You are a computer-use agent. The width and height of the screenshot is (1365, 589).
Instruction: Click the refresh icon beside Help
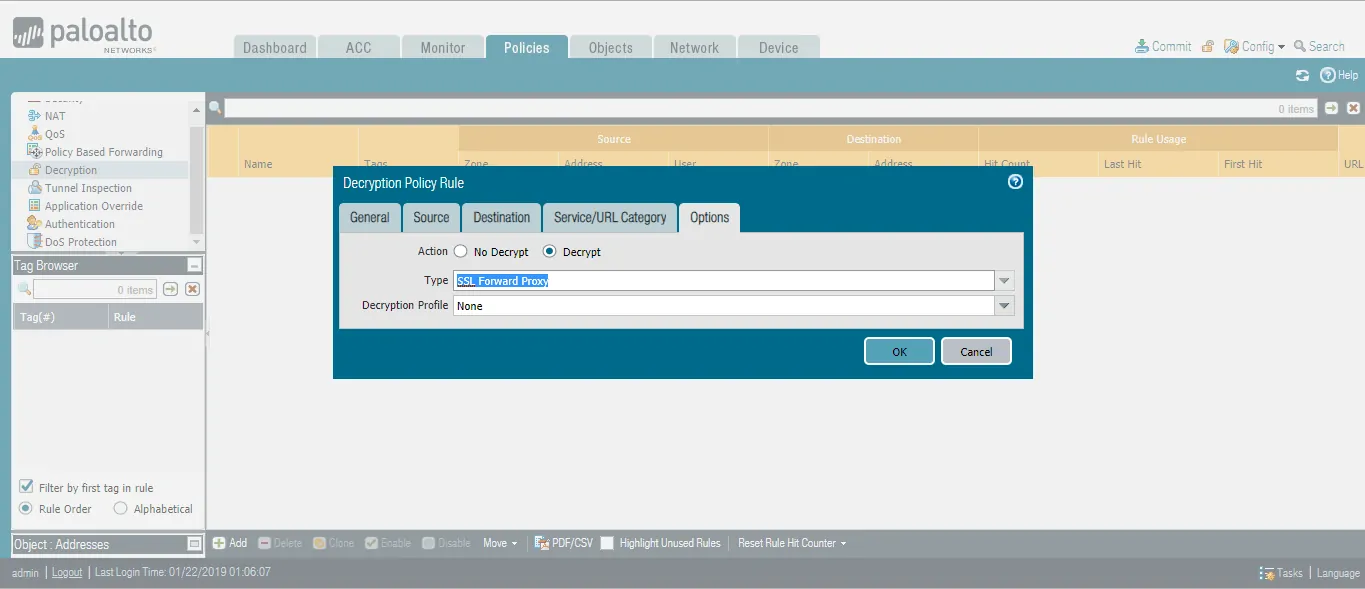click(x=1302, y=75)
